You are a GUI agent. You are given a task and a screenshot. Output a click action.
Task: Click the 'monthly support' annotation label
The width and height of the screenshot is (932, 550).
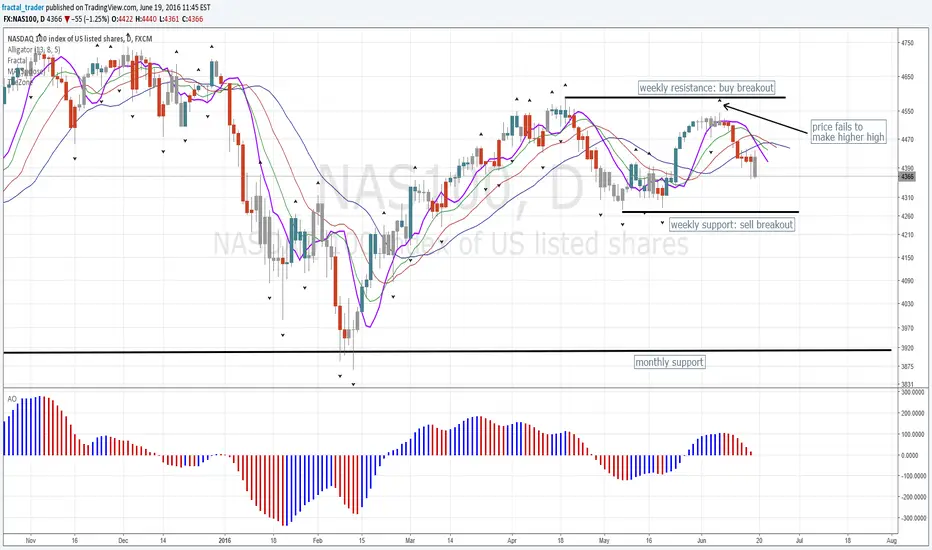[669, 362]
